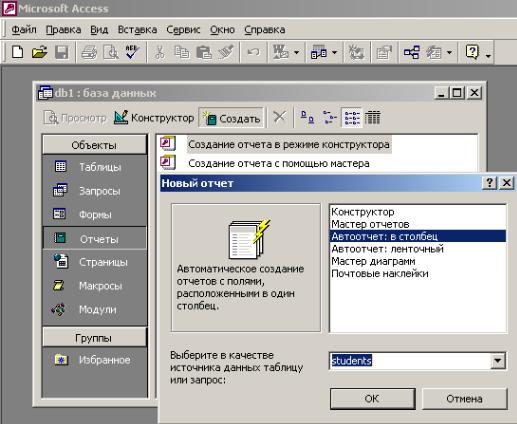Select Макросы in the objects pane
The image size is (517, 424).
[x=94, y=286]
